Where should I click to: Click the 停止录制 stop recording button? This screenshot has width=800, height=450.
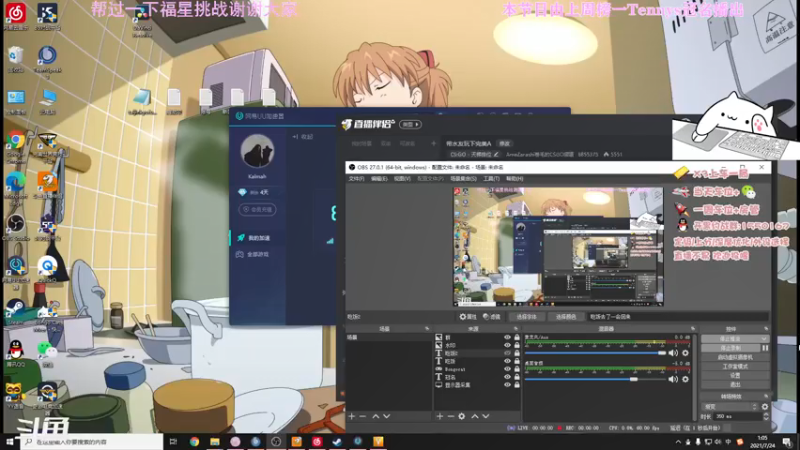pos(731,348)
